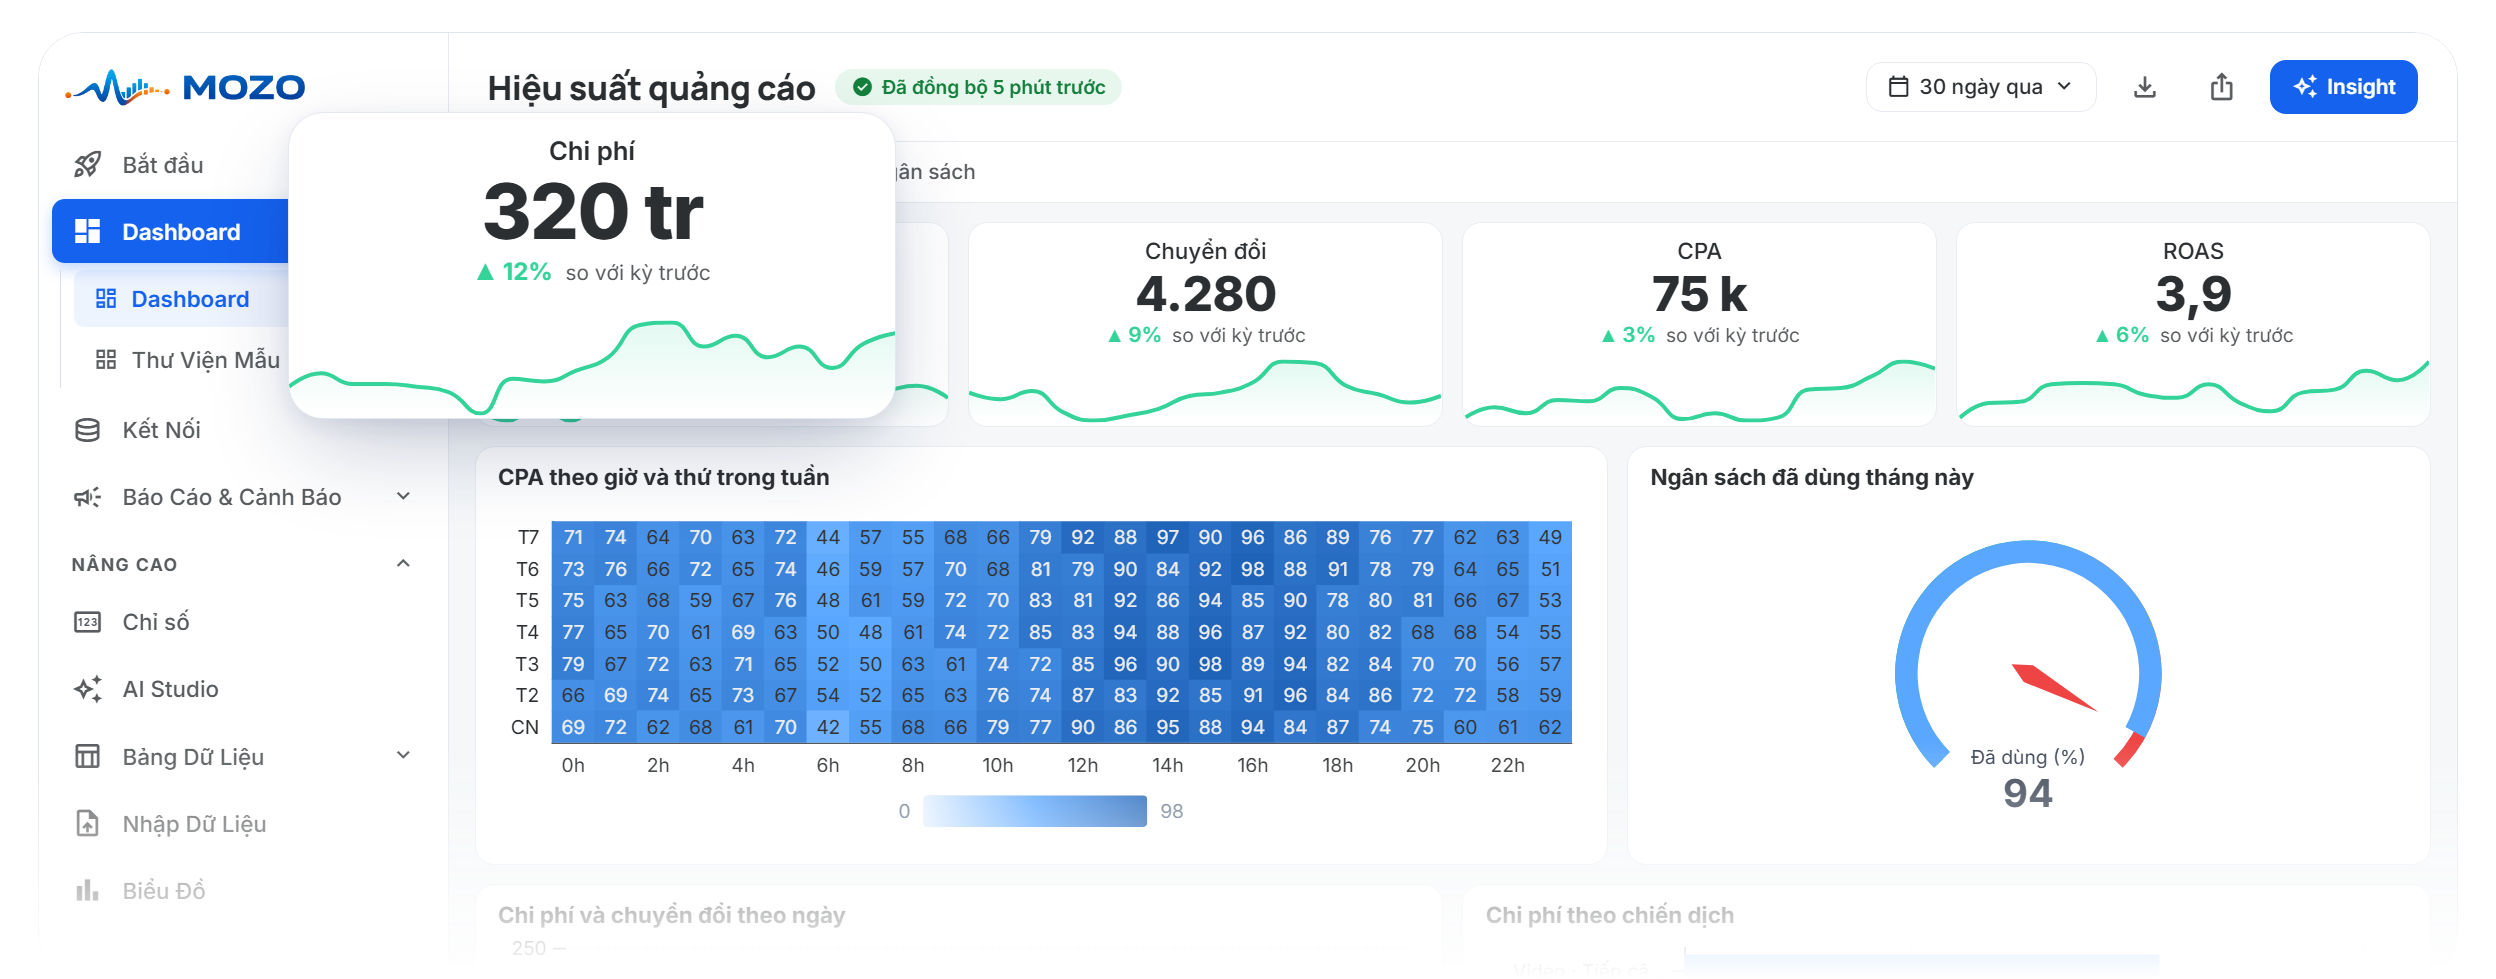Click the gauge value 94
This screenshot has height=979, width=2496.
pyautogui.click(x=2028, y=793)
